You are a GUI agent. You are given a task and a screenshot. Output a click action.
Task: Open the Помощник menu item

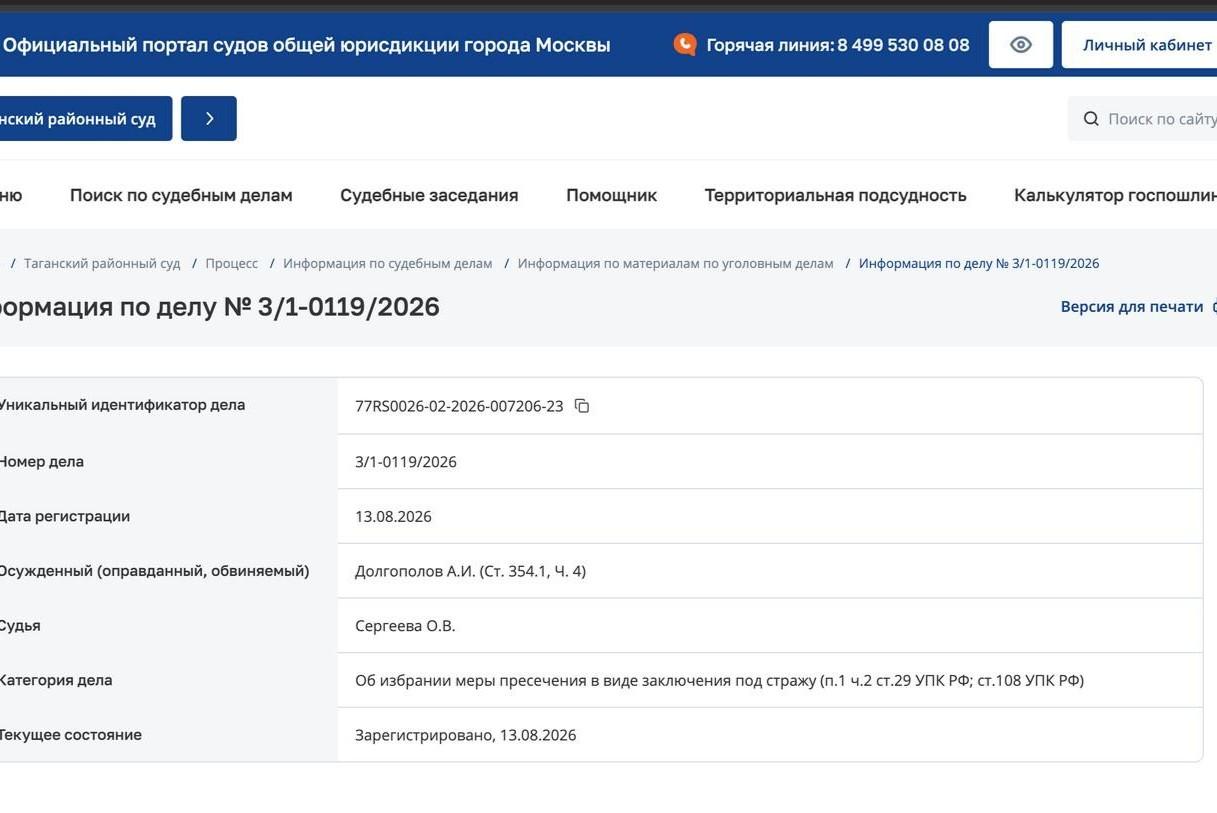point(612,195)
